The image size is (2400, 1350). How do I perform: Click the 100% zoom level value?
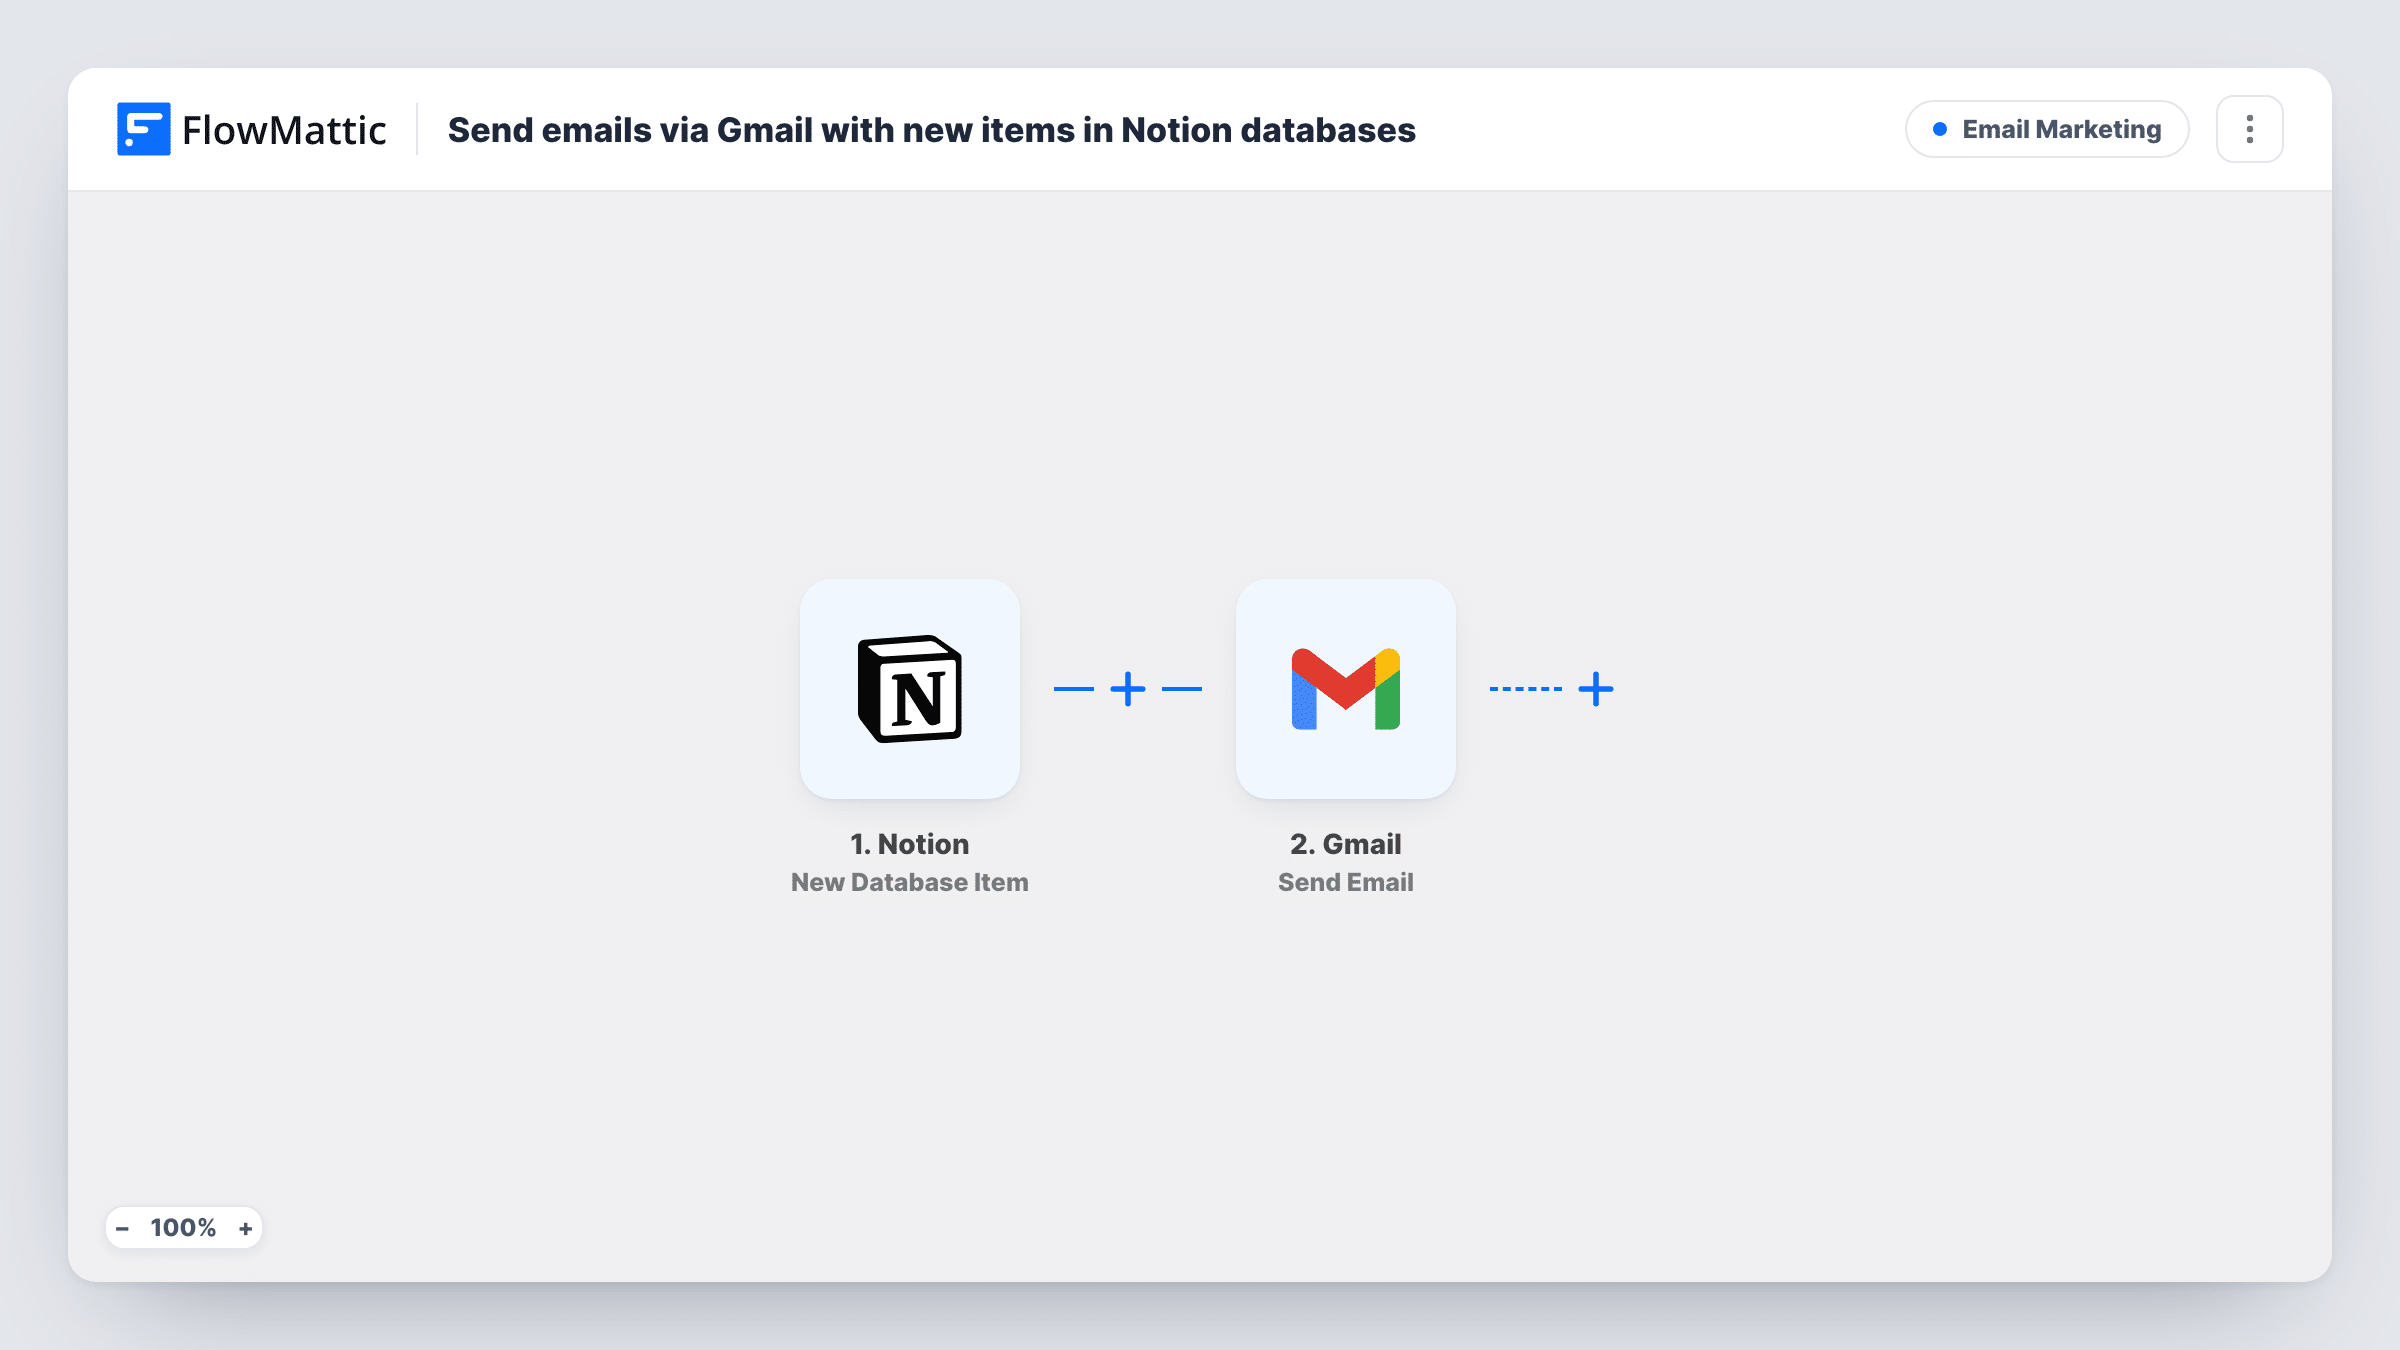pyautogui.click(x=183, y=1228)
